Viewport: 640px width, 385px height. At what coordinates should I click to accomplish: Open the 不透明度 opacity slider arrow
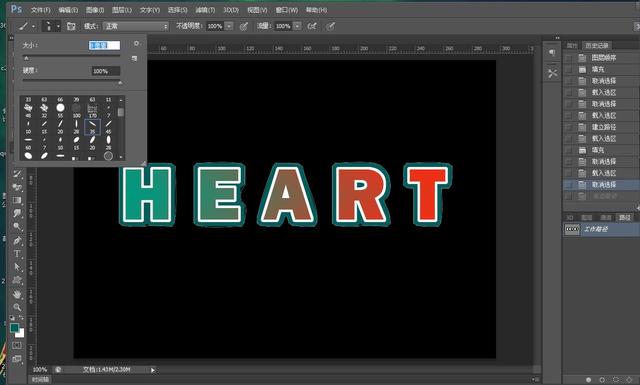point(229,26)
